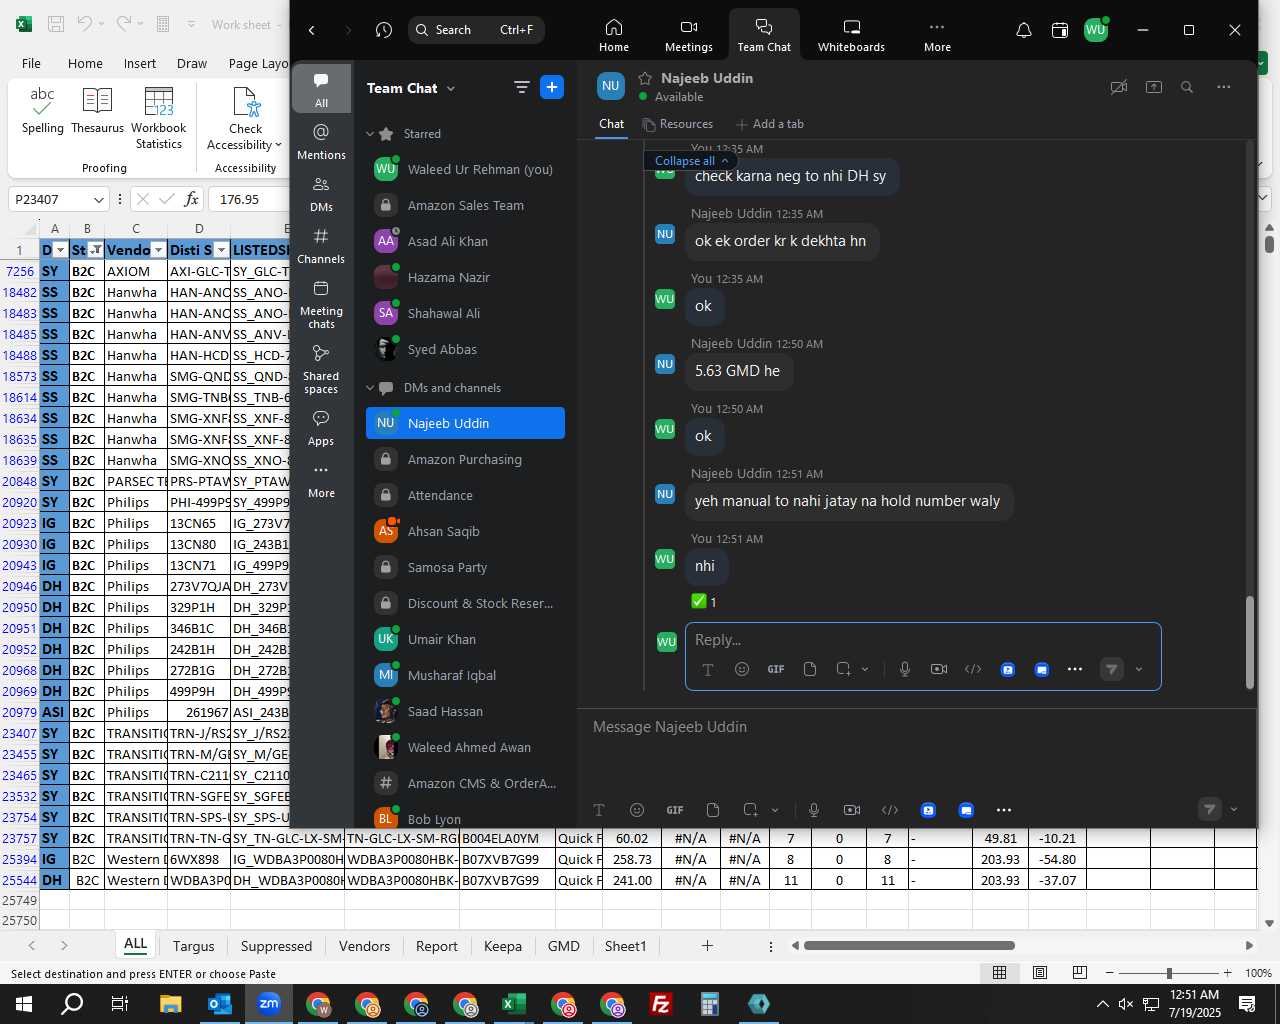Collapse the DMs and channels section
1280x1024 pixels.
coord(370,388)
